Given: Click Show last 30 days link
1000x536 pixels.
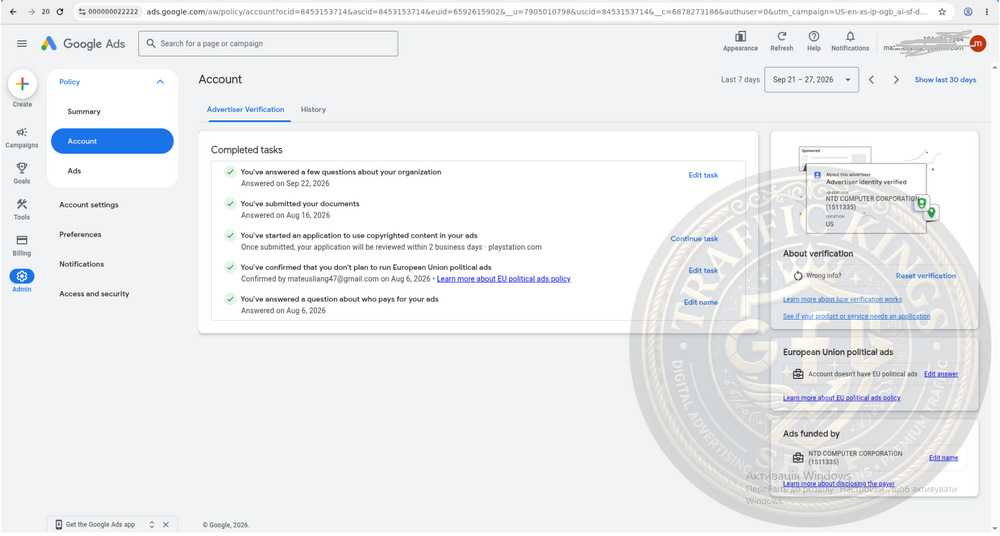Looking at the screenshot, I should 945,80.
